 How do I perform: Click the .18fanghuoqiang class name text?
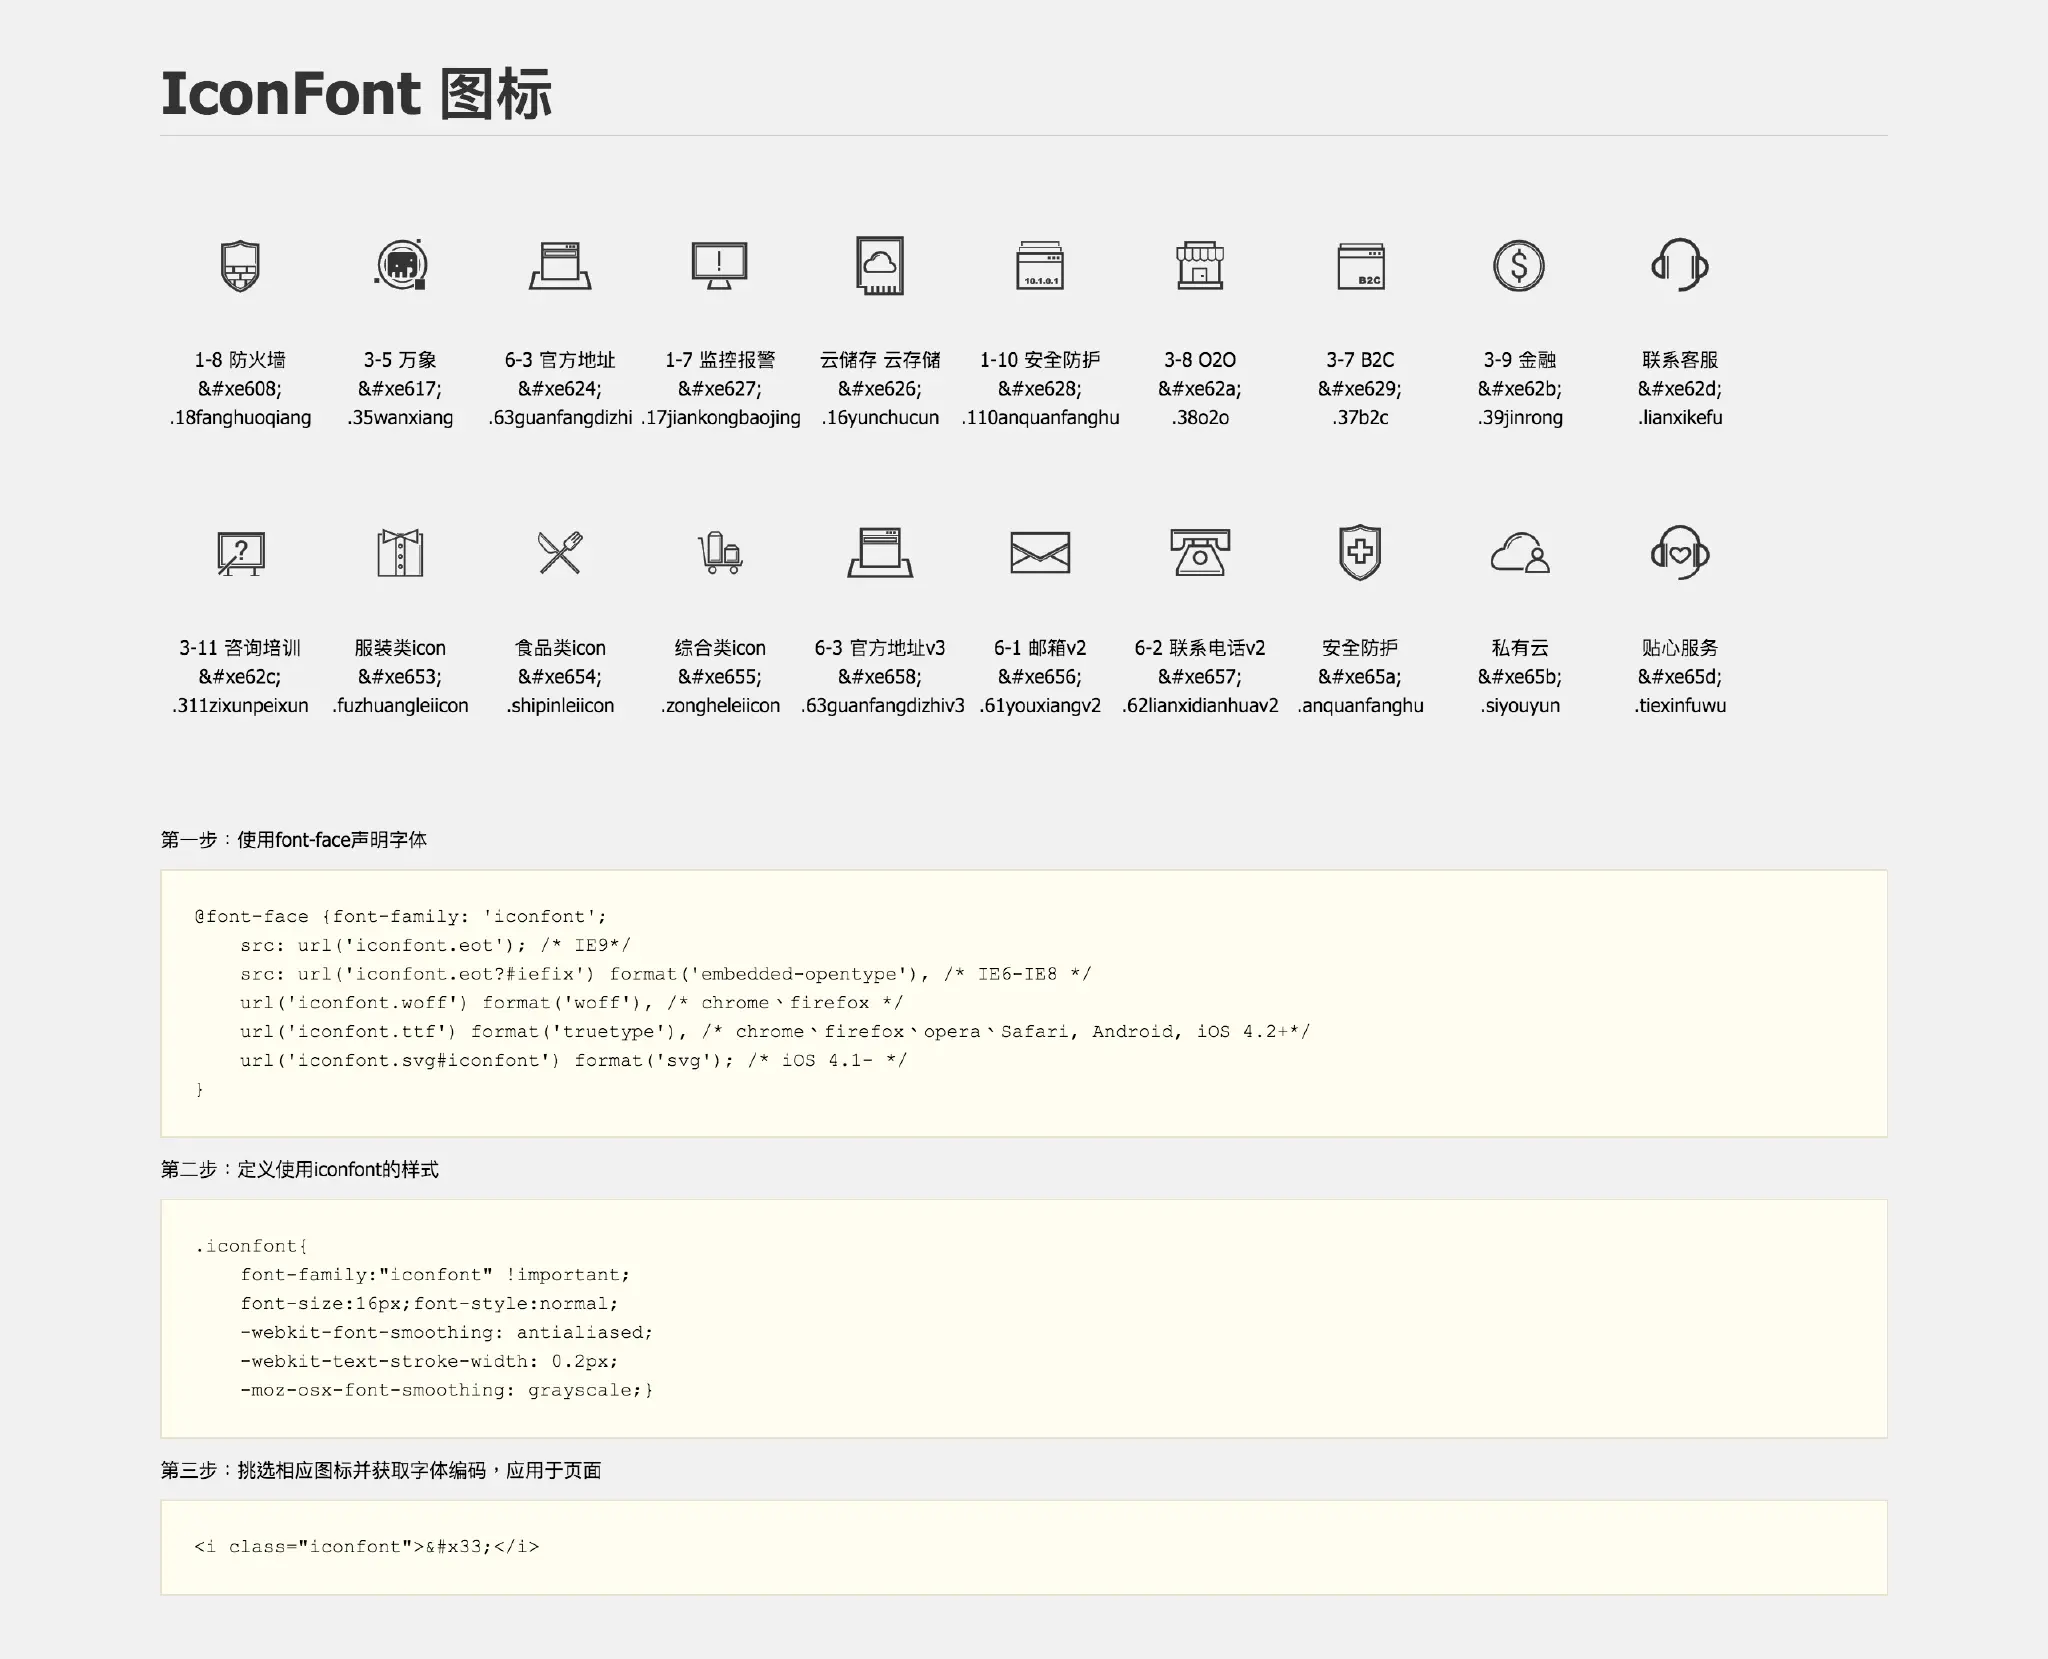coord(240,418)
